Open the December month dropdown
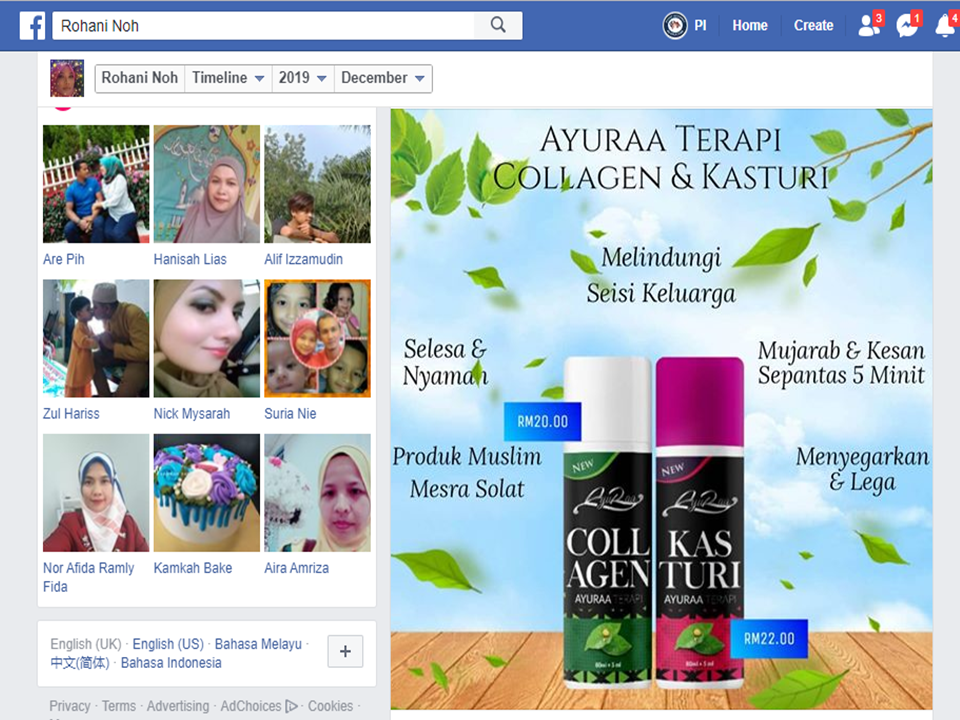The width and height of the screenshot is (960, 720). (x=383, y=78)
